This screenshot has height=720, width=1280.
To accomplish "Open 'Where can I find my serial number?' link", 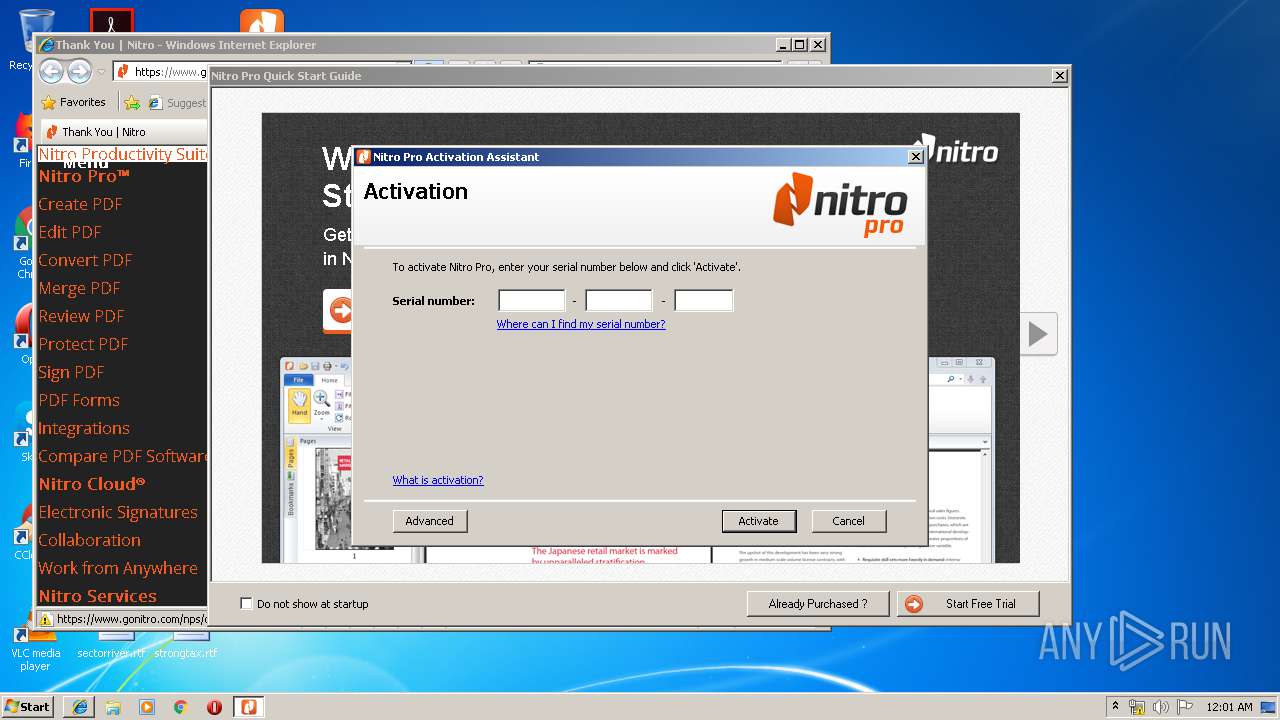I will (x=581, y=324).
